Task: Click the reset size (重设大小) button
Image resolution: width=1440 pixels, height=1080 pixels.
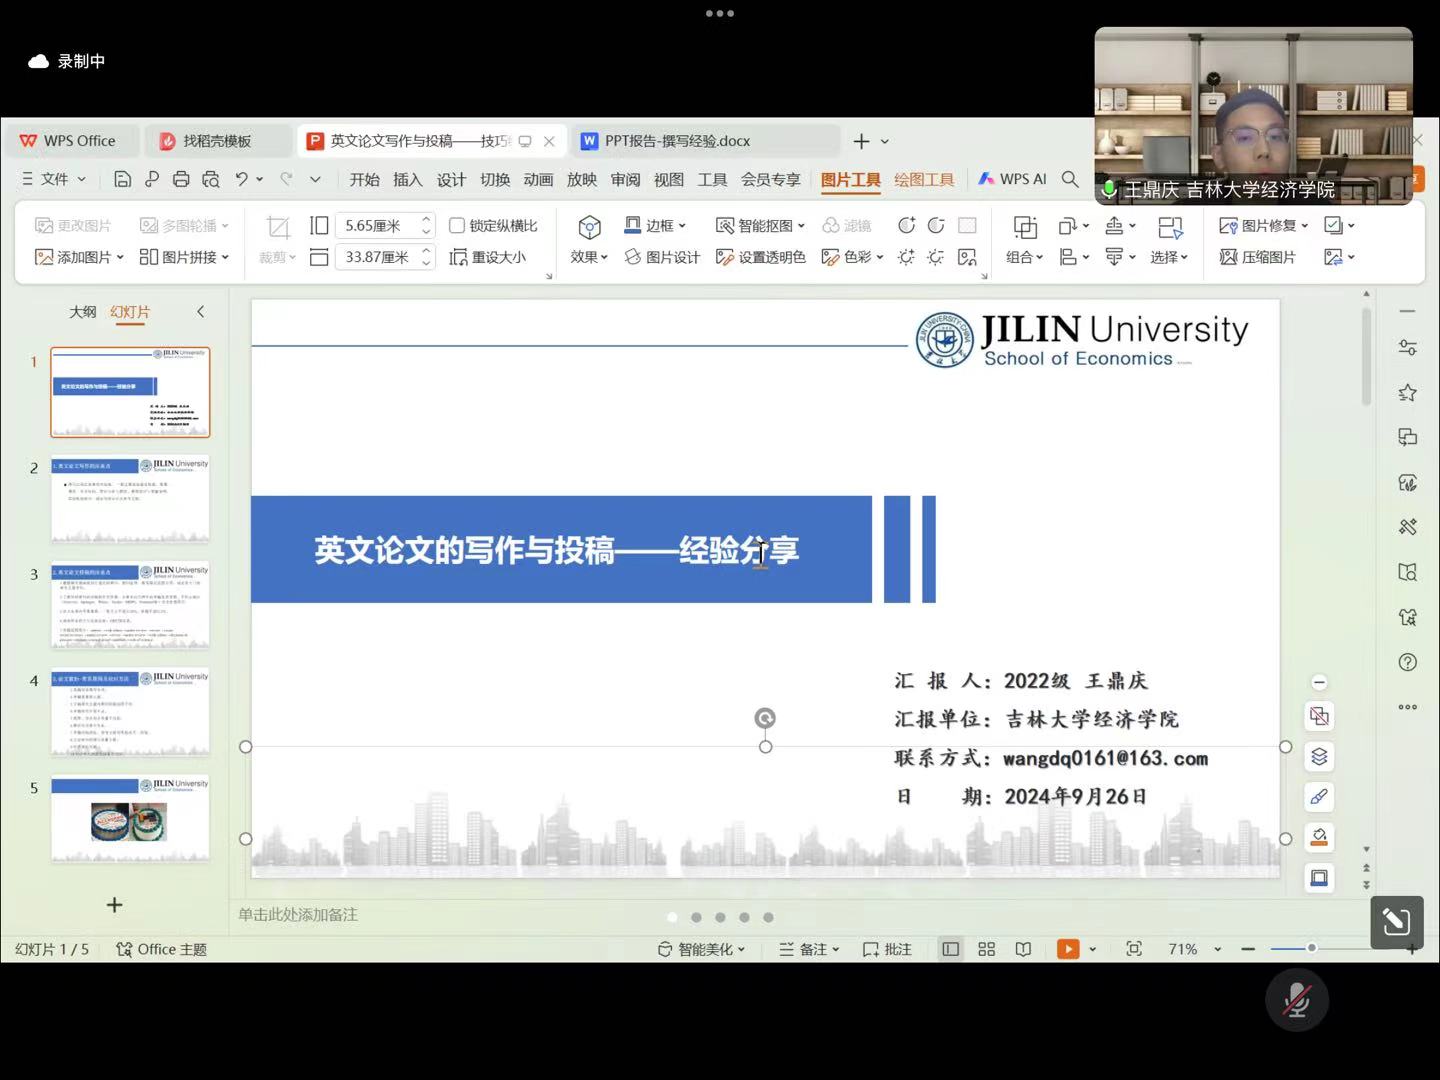Action: (x=488, y=257)
